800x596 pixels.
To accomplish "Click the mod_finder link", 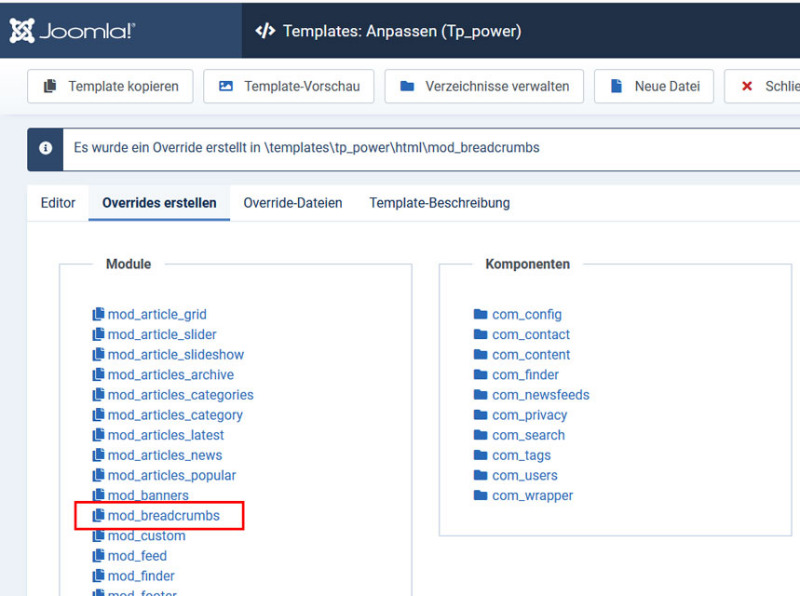I will point(141,576).
